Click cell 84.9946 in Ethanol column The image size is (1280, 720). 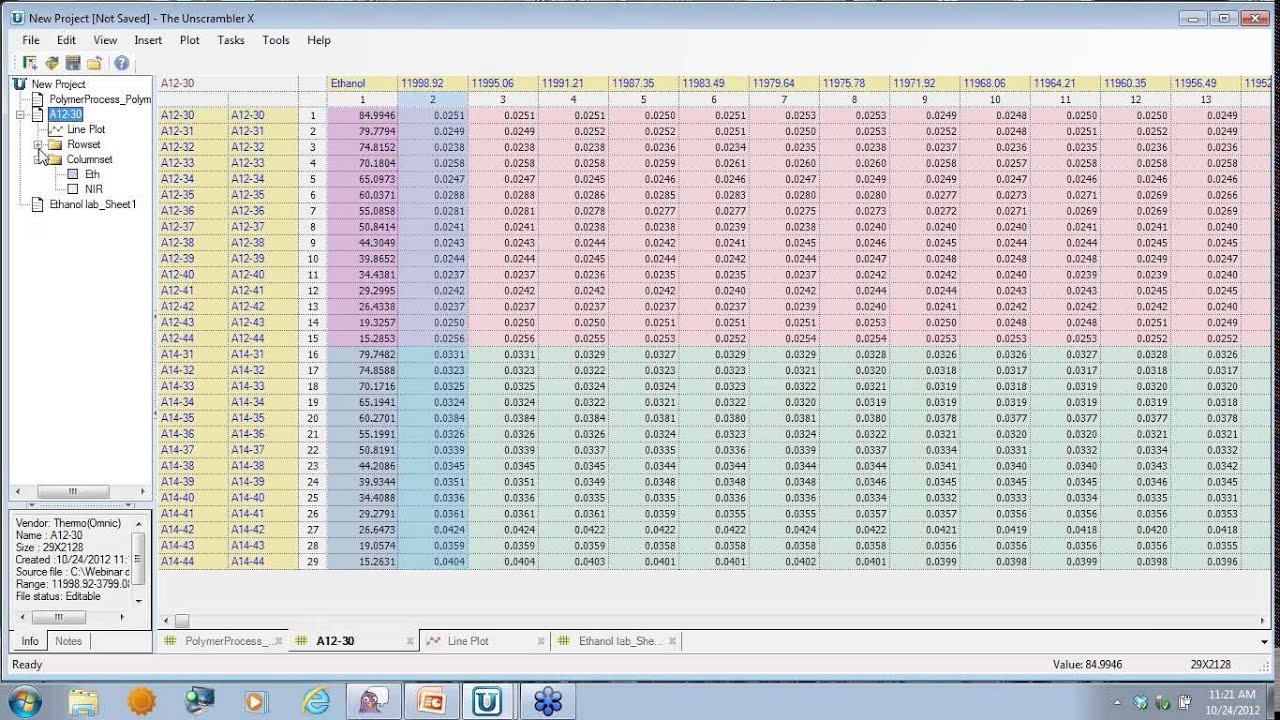[362, 115]
